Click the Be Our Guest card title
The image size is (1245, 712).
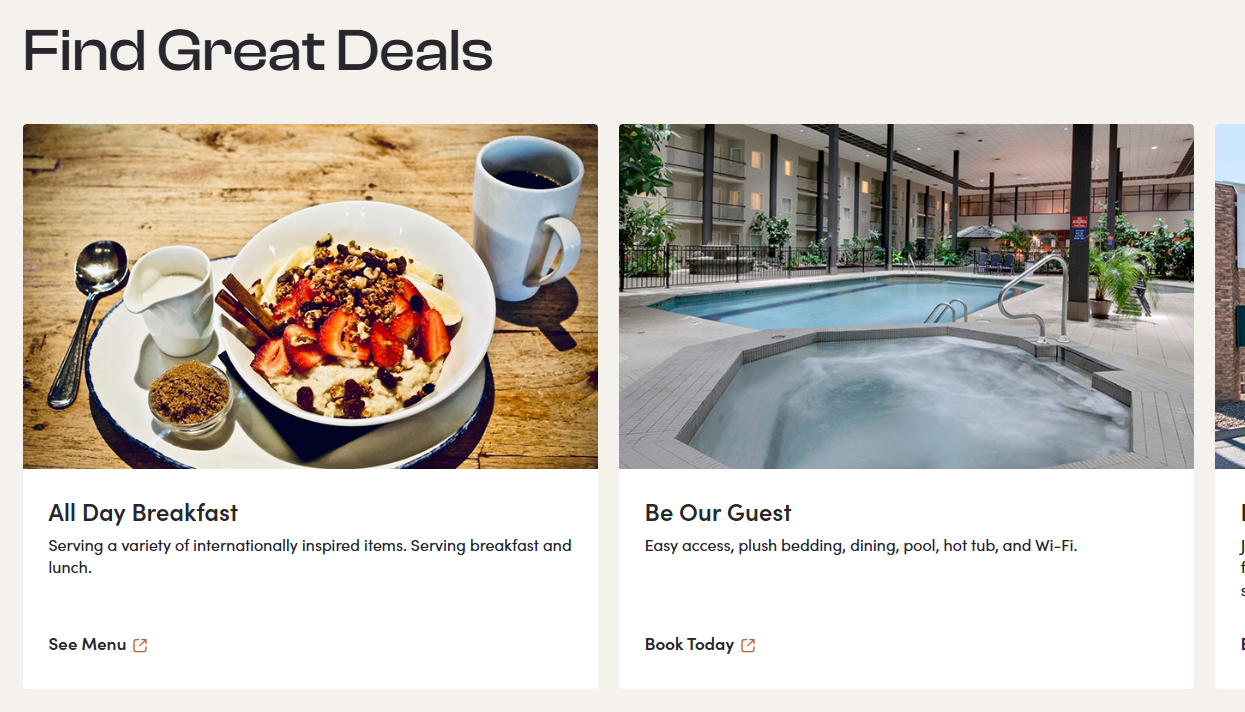[718, 513]
